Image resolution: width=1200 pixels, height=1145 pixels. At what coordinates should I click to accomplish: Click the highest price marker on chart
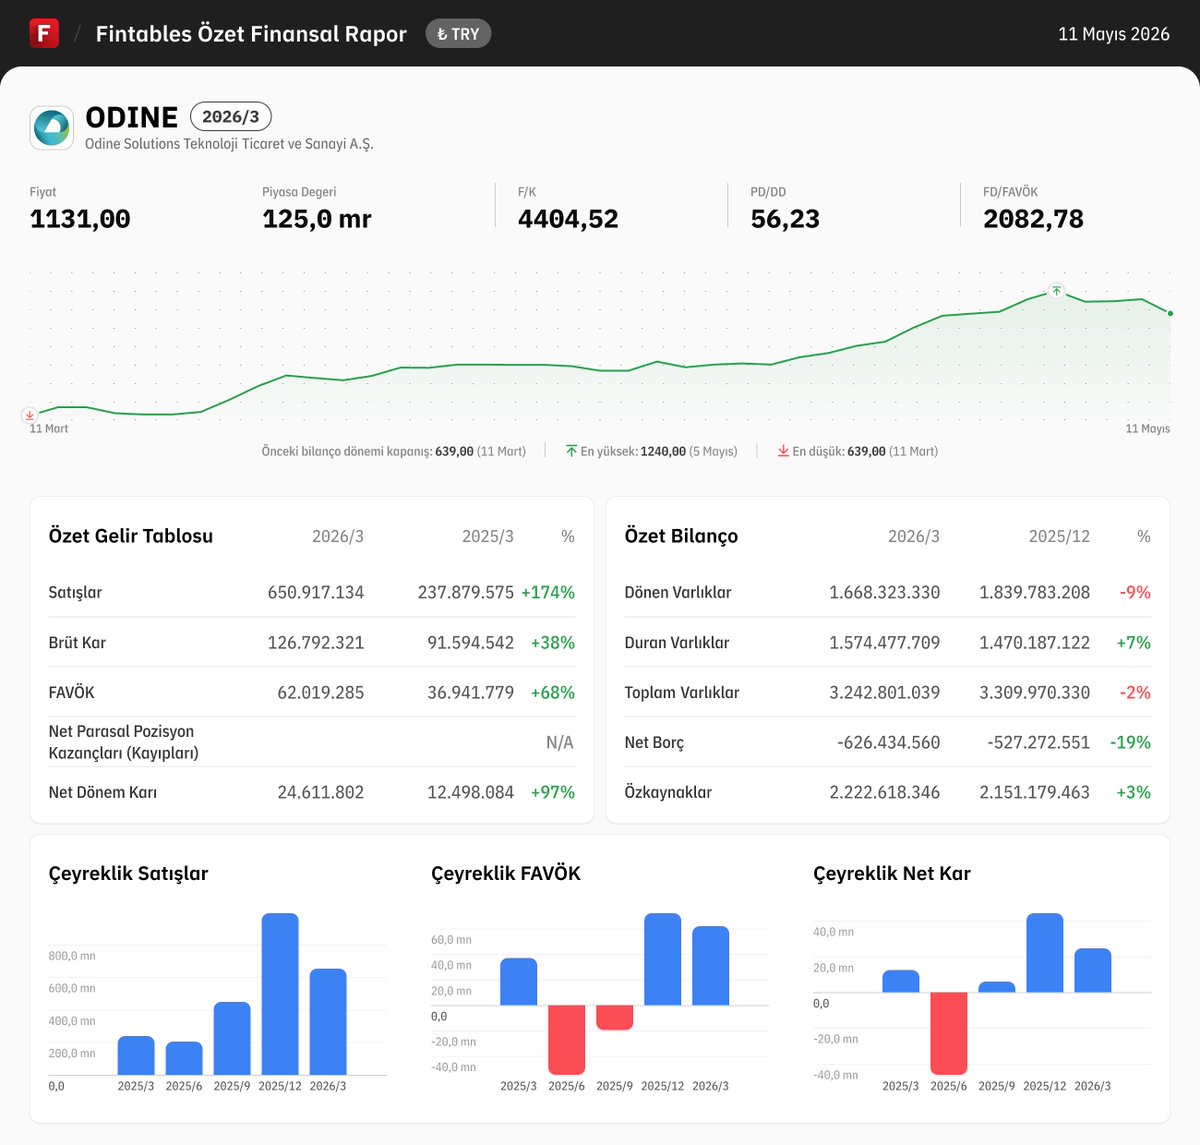pyautogui.click(x=1056, y=291)
